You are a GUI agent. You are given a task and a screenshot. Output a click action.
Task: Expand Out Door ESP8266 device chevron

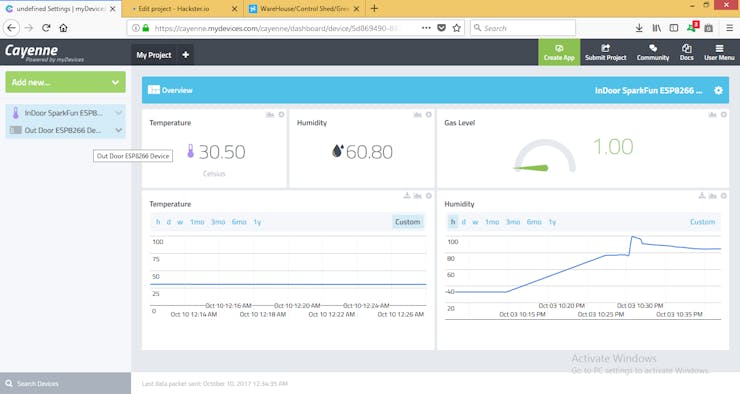point(118,130)
